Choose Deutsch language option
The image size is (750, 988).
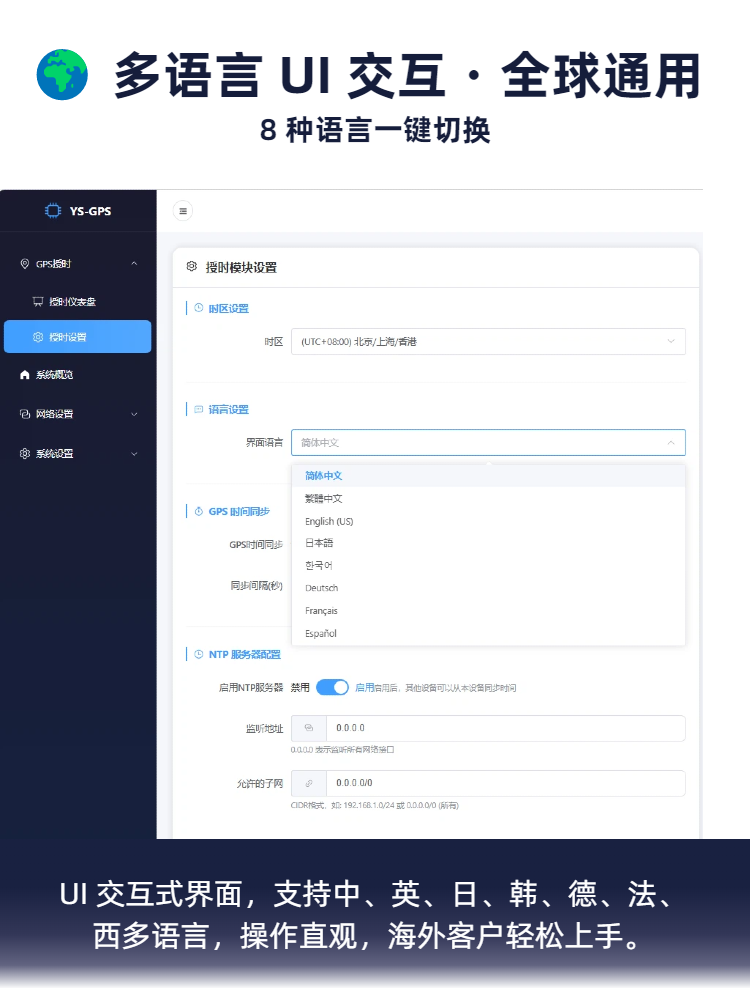pyautogui.click(x=488, y=588)
